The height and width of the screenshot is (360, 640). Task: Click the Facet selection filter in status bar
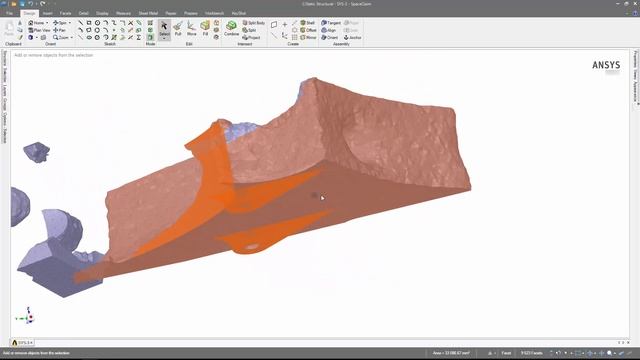(506, 353)
